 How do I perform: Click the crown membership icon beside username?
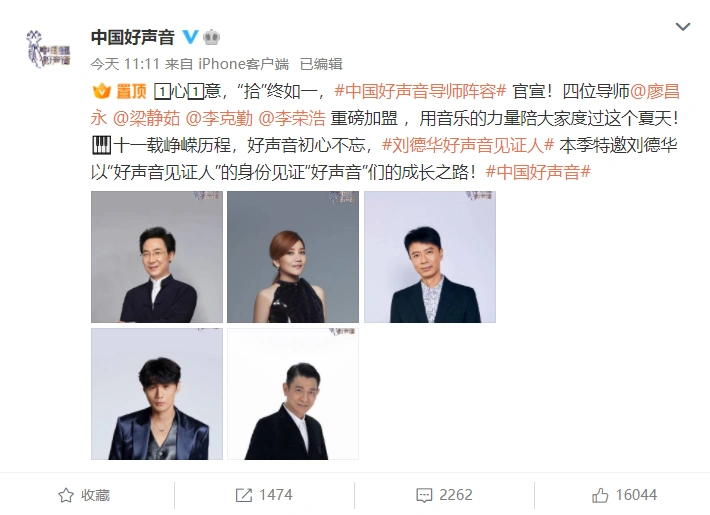click(211, 37)
